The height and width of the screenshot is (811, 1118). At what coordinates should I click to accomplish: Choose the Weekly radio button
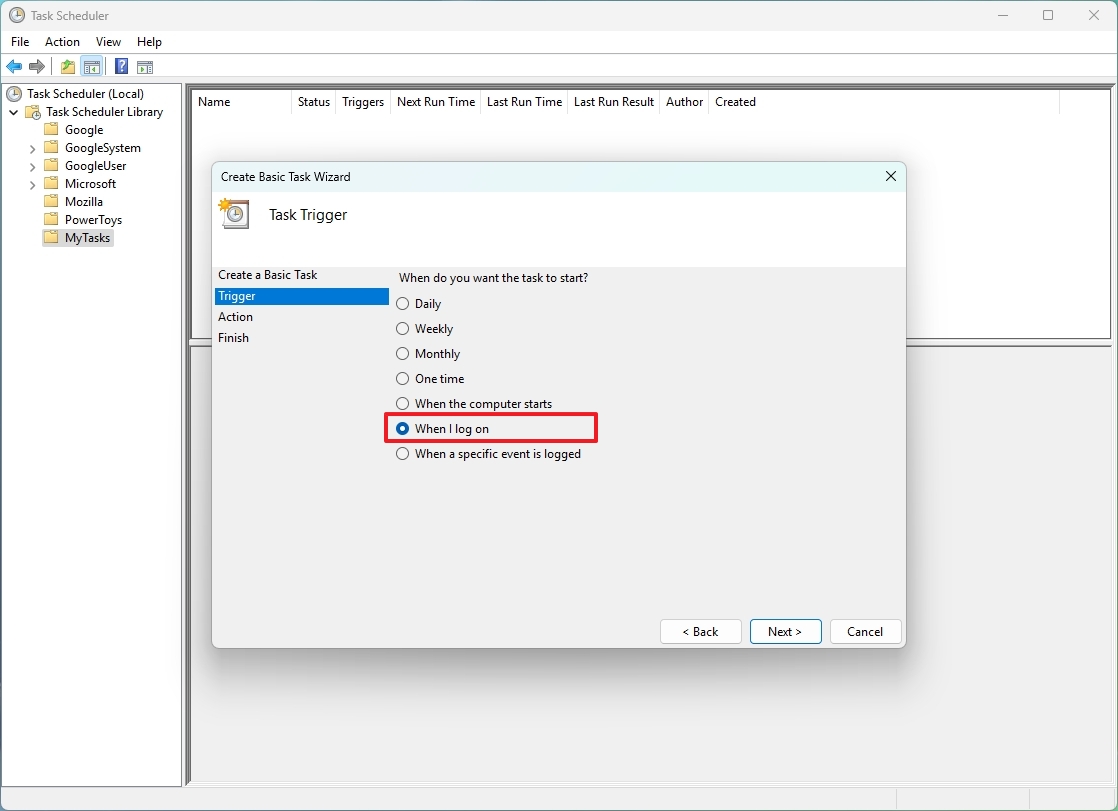(403, 329)
